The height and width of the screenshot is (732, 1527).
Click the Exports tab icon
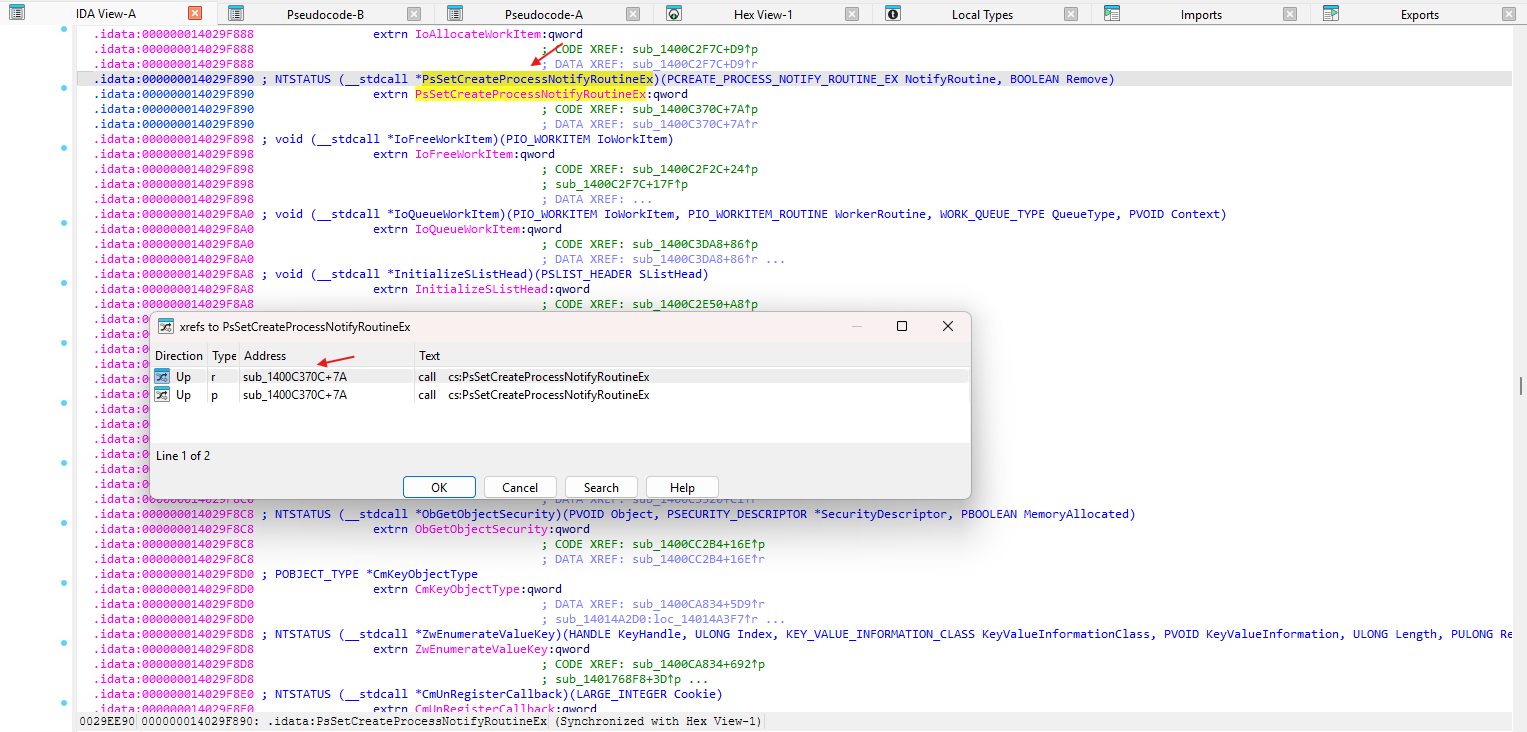tap(1331, 13)
